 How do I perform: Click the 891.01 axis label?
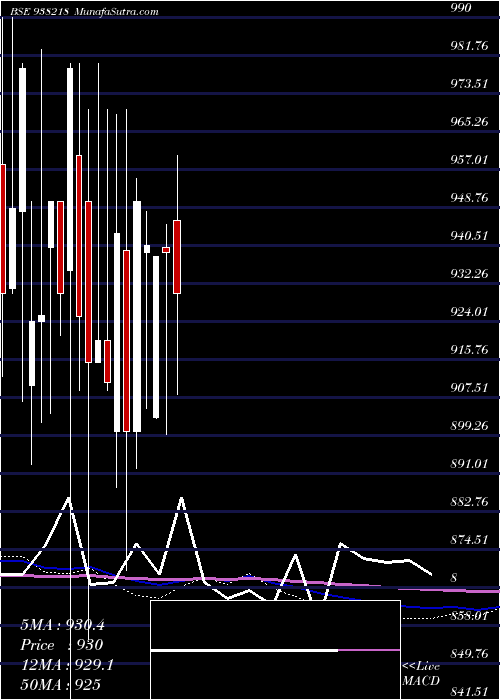click(x=469, y=463)
